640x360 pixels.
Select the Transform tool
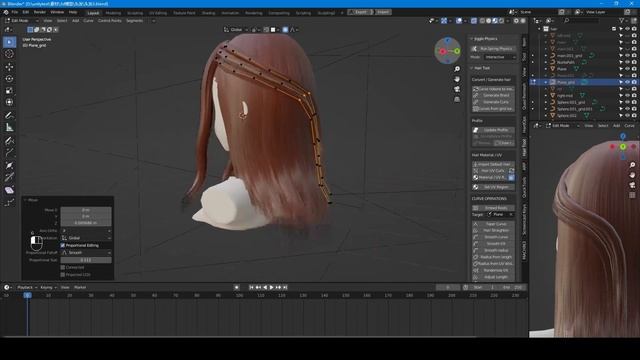9,102
